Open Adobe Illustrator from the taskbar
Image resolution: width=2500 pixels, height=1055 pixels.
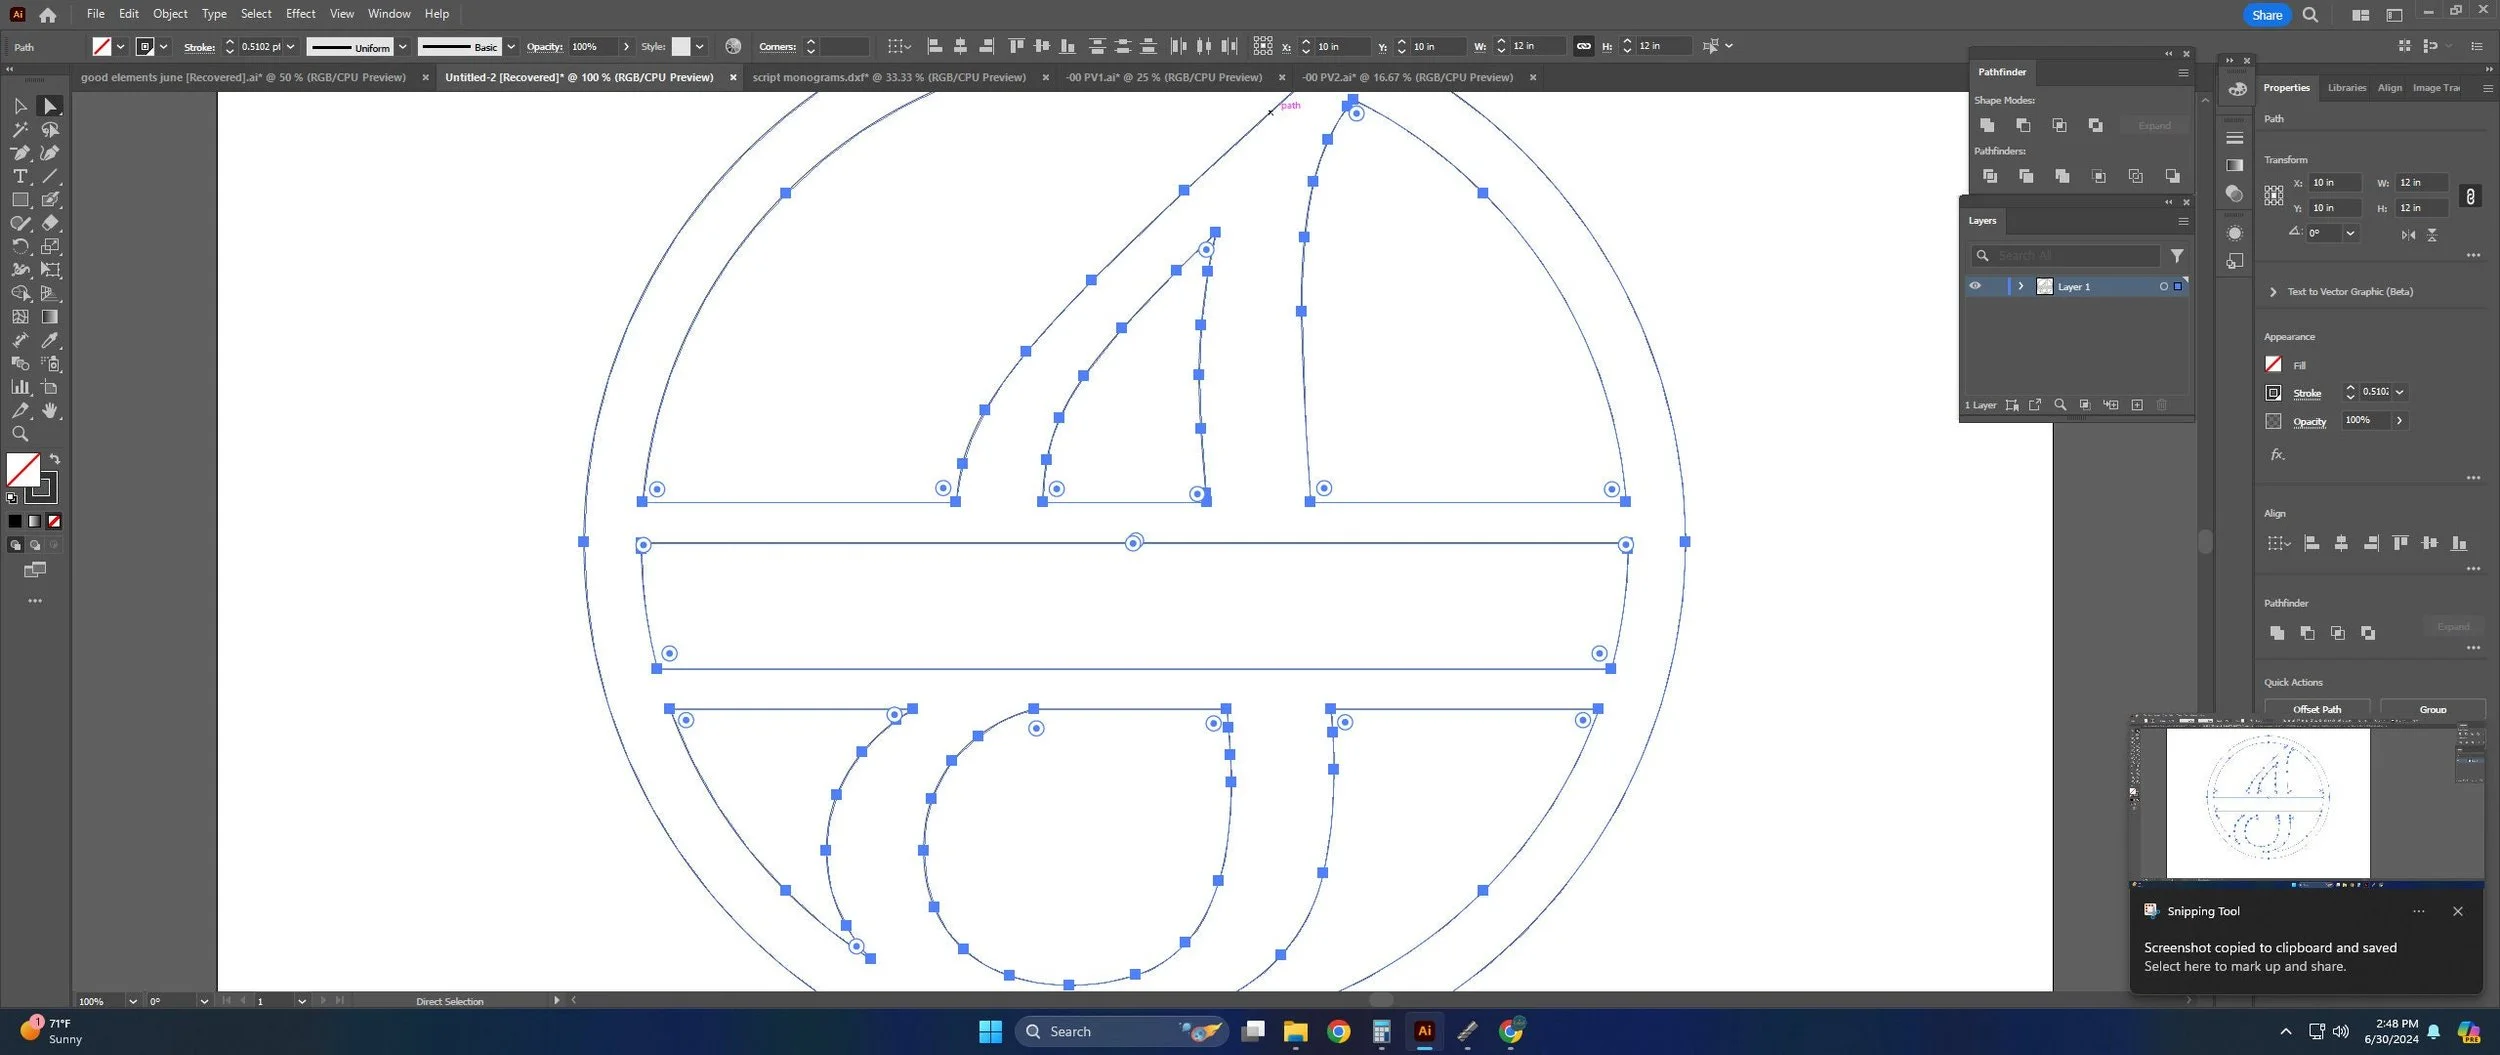coord(1424,1031)
